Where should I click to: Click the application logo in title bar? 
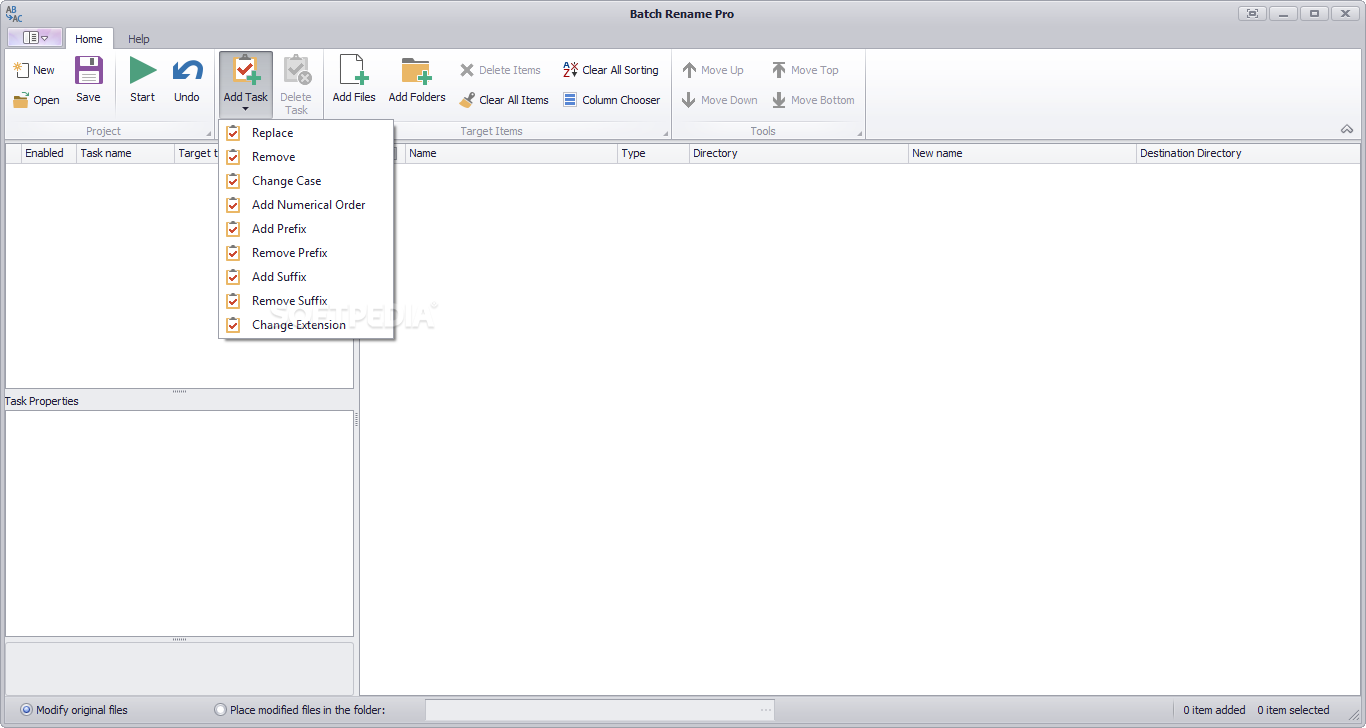click(x=14, y=13)
